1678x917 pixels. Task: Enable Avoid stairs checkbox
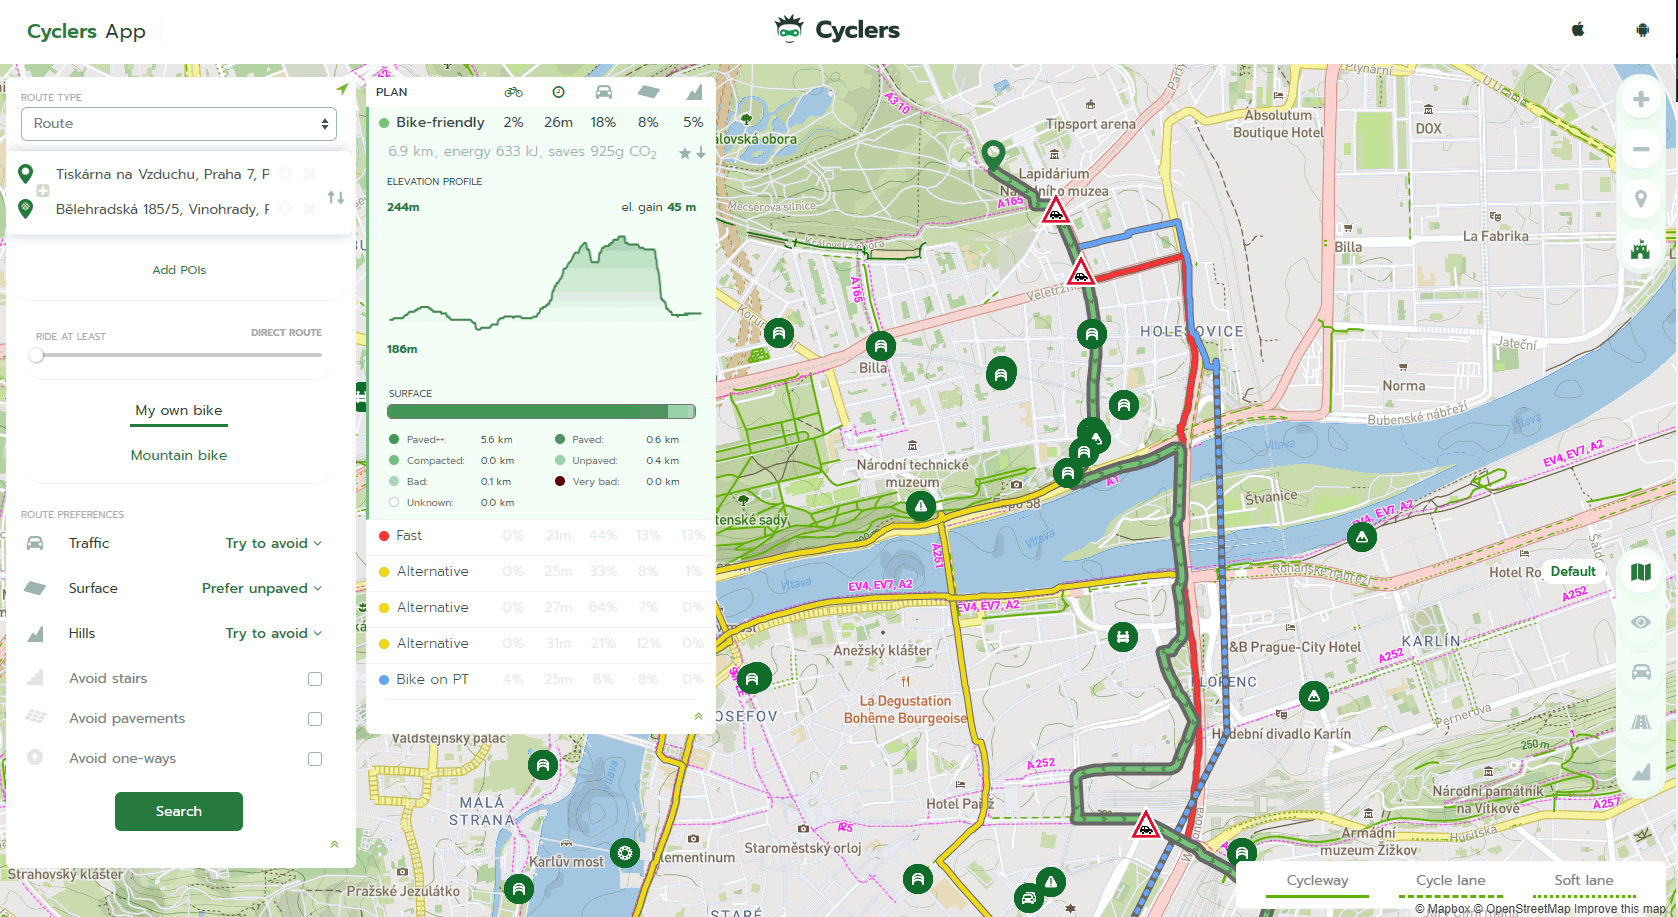(315, 679)
